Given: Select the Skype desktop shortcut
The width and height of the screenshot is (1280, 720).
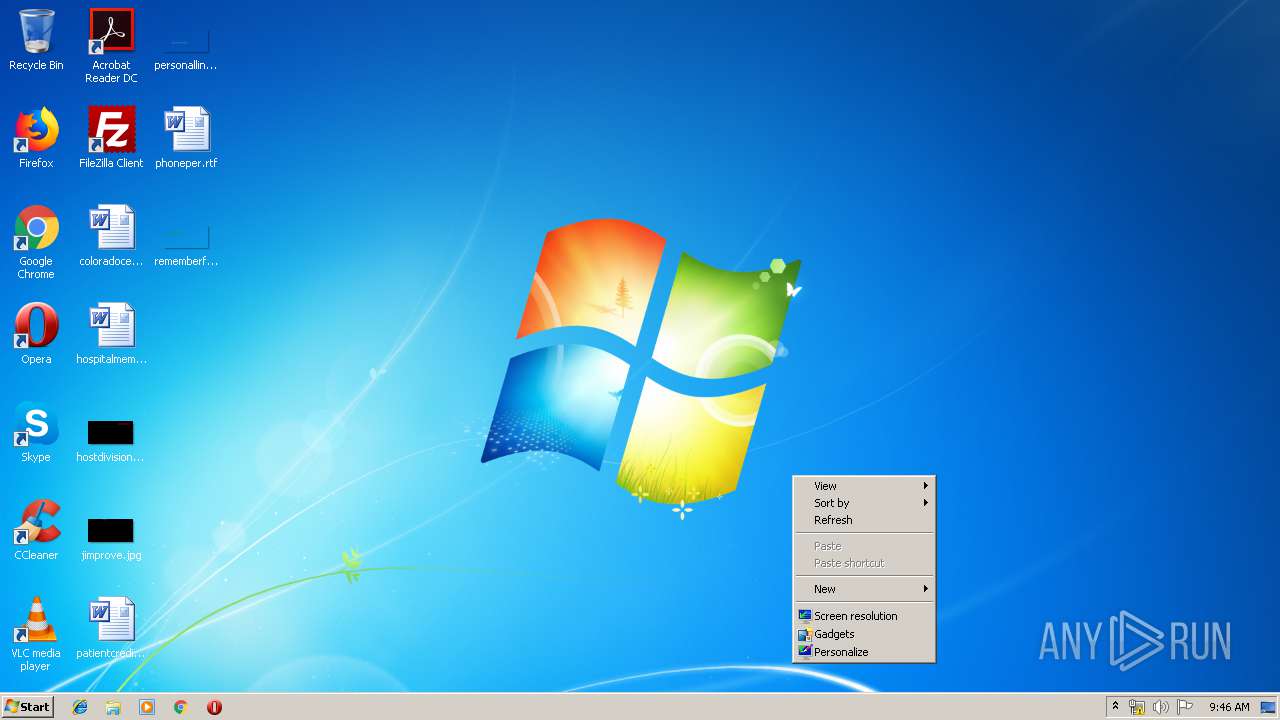Looking at the screenshot, I should click(36, 433).
